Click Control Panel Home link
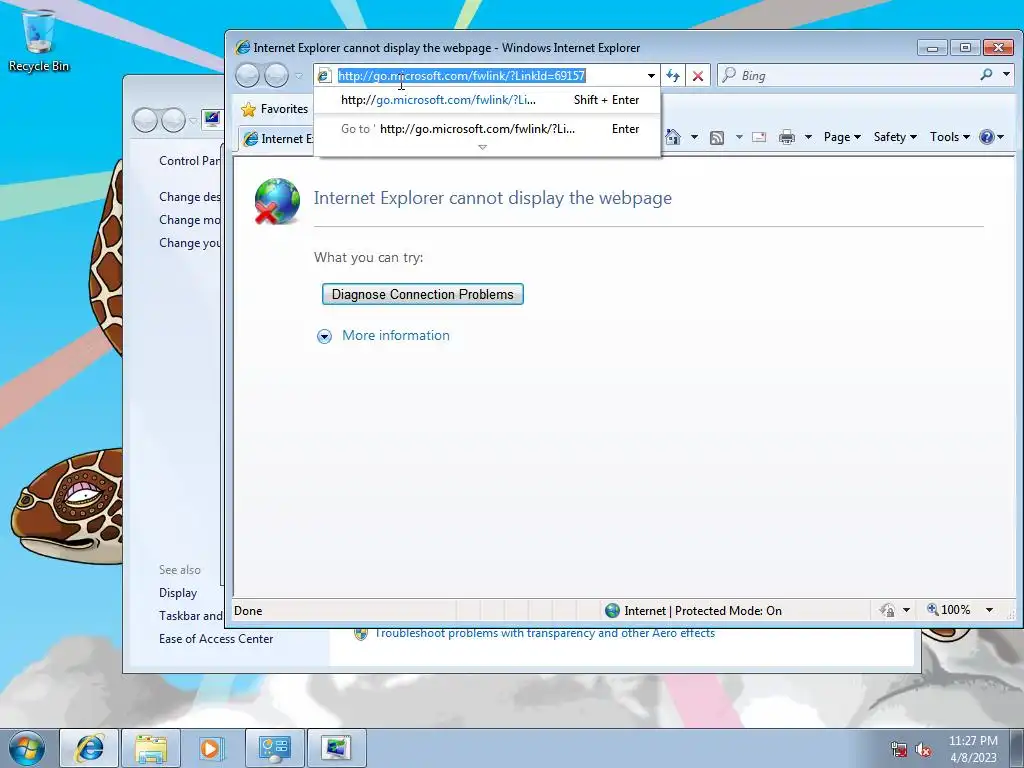This screenshot has height=768, width=1024. (189, 161)
